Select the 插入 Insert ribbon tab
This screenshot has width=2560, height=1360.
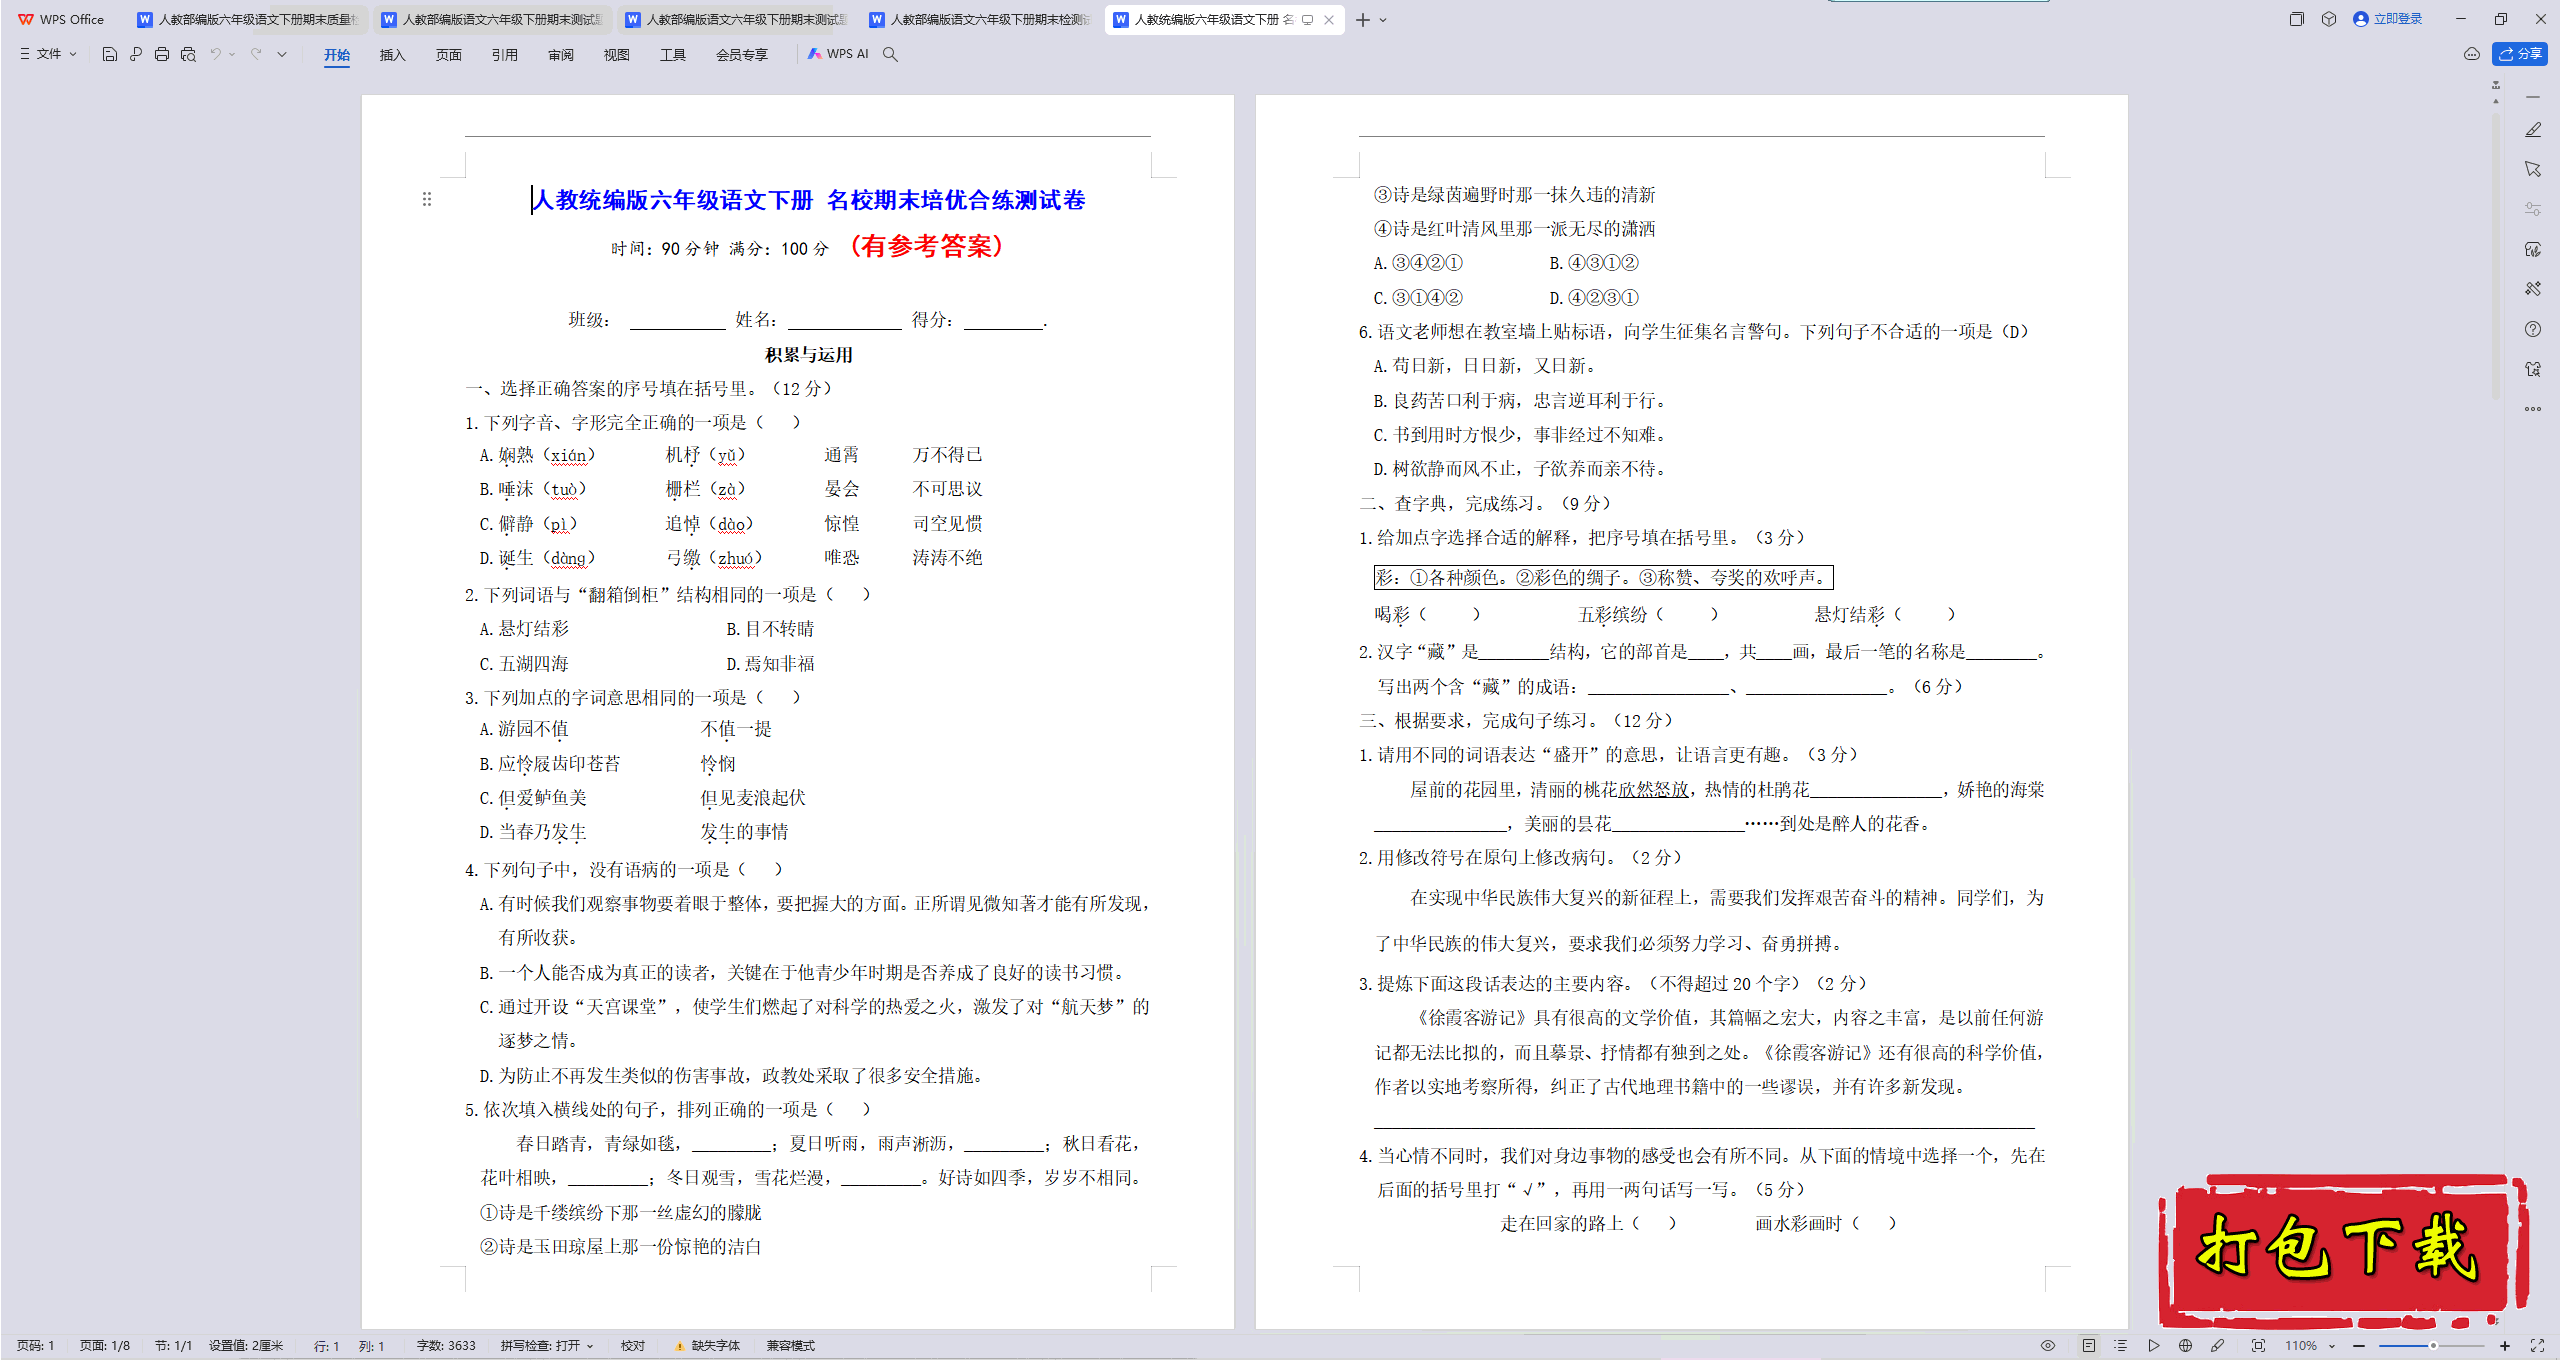(x=393, y=55)
